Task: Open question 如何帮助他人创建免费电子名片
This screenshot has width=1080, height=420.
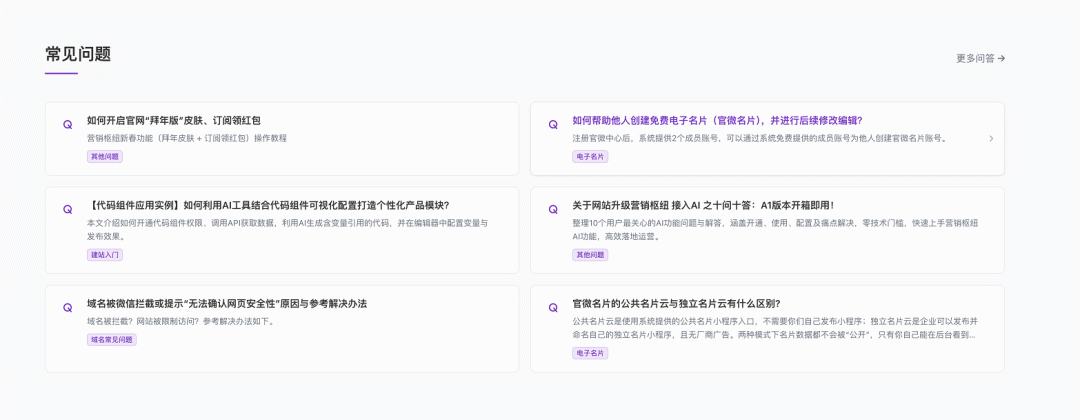Action: [x=717, y=120]
